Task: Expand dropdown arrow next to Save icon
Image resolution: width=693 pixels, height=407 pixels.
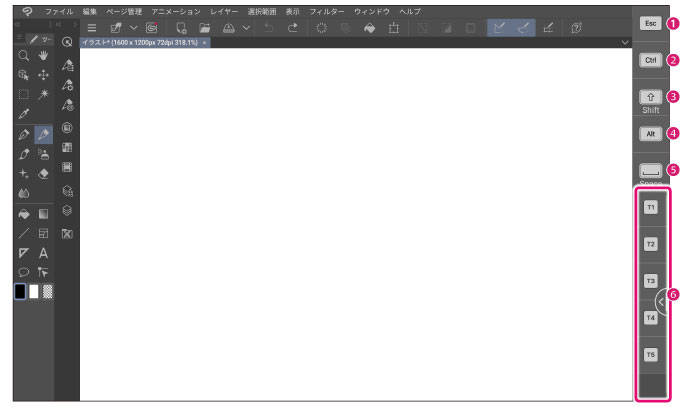Action: tap(246, 28)
